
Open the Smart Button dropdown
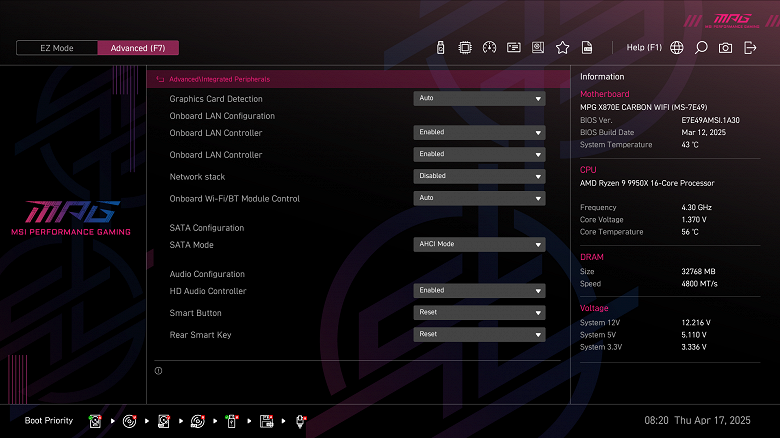tap(479, 313)
